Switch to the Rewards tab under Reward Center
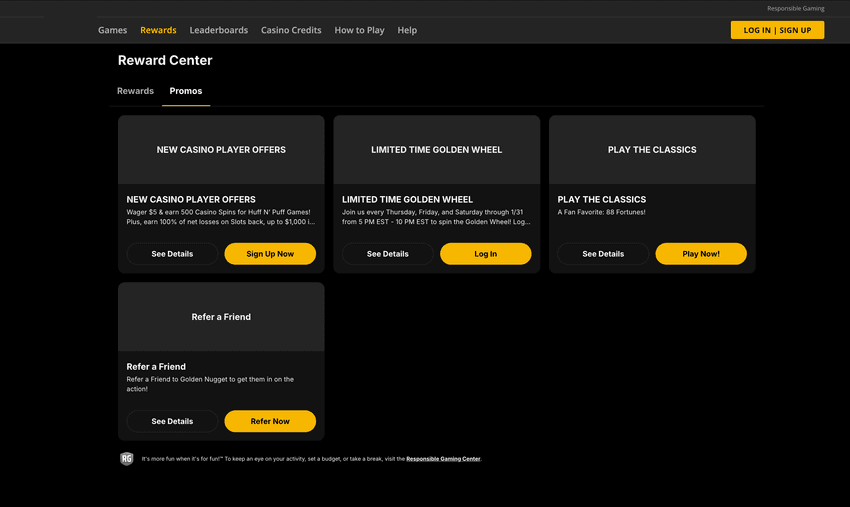This screenshot has width=850, height=507. (136, 91)
